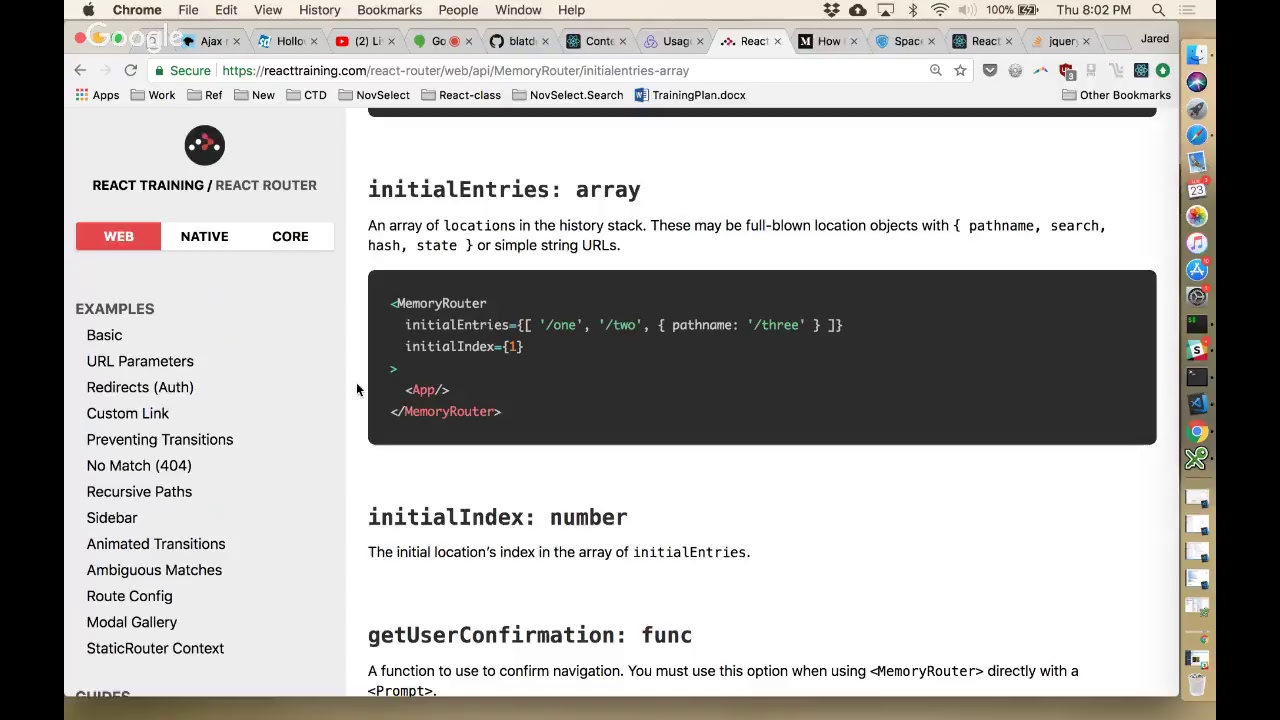Image resolution: width=1280 pixels, height=720 pixels.
Task: Reload the page with the refresh icon
Action: pos(130,71)
